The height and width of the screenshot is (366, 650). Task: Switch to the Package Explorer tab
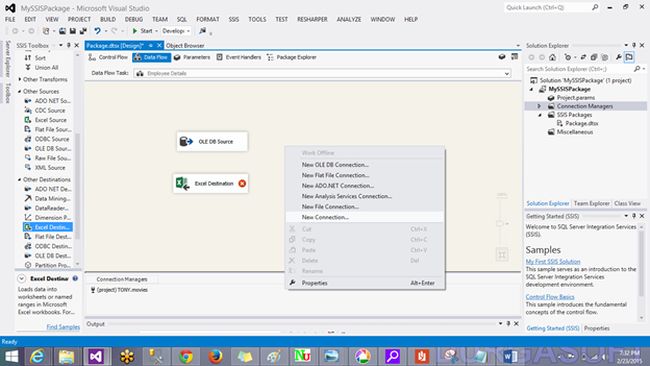pyautogui.click(x=292, y=57)
